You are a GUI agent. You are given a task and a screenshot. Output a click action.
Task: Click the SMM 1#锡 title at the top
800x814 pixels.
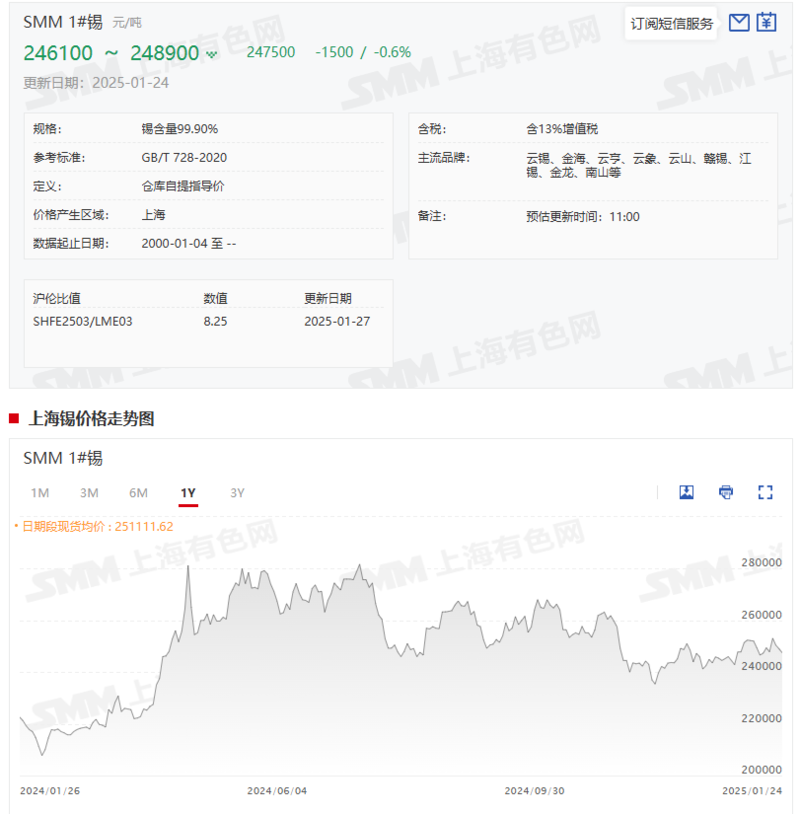click(x=63, y=22)
